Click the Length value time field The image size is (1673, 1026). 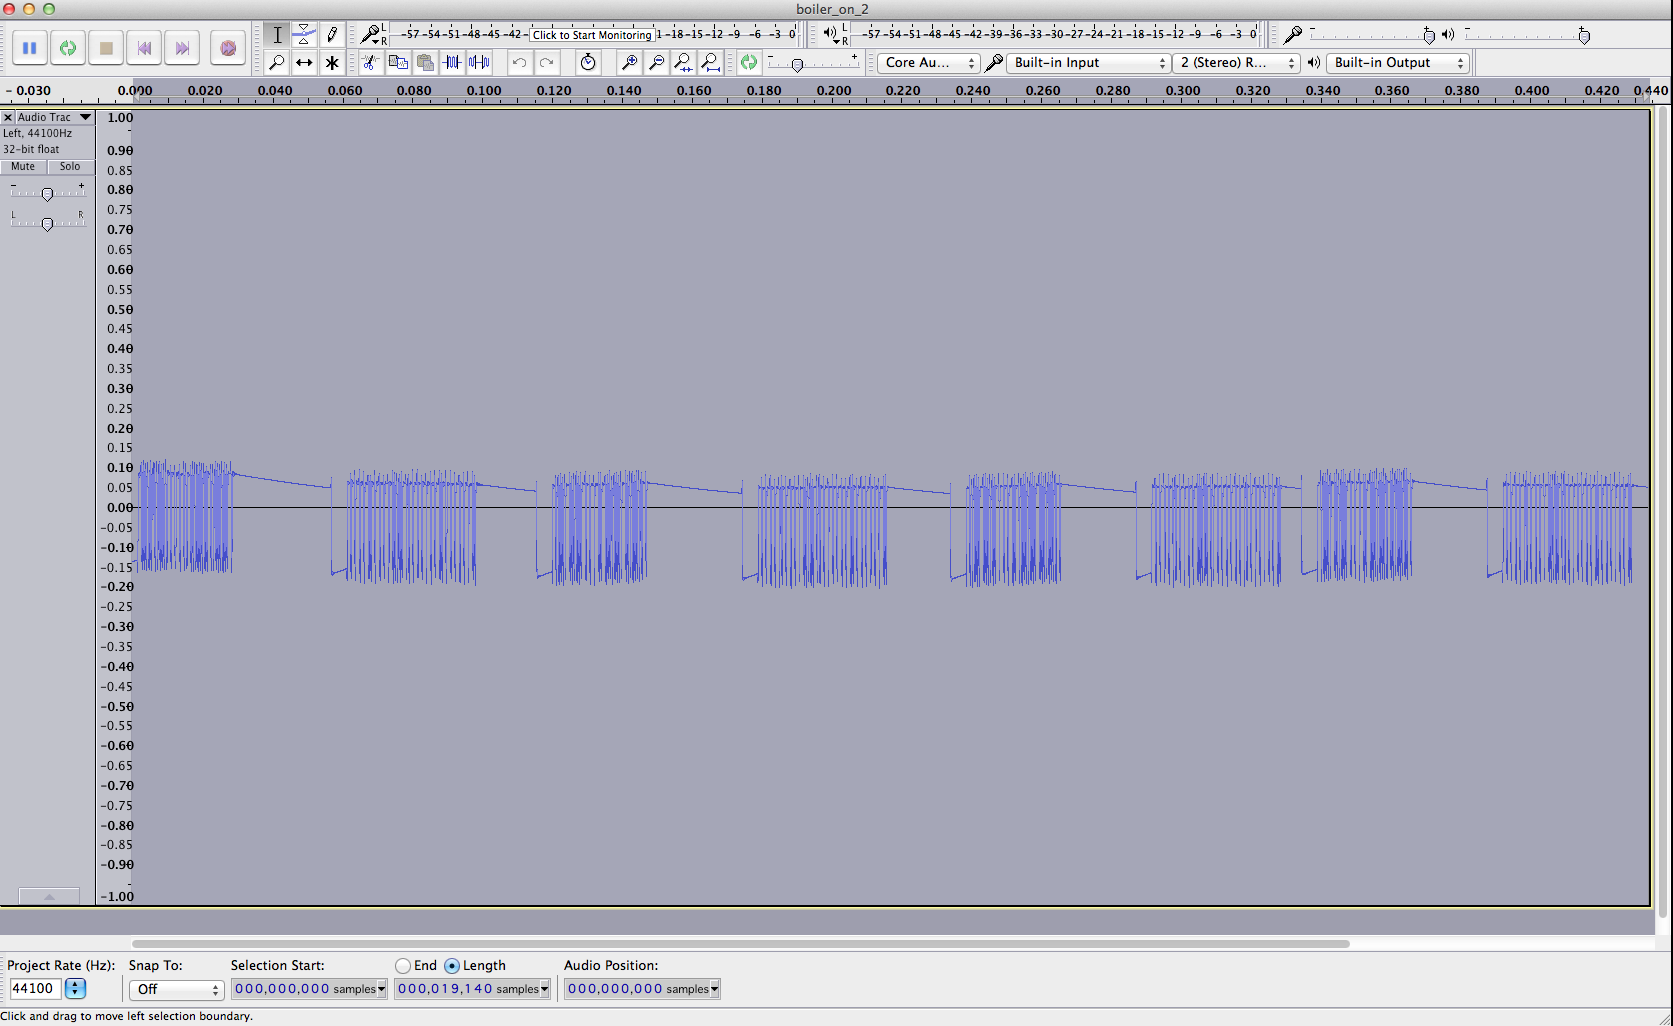[x=472, y=989]
